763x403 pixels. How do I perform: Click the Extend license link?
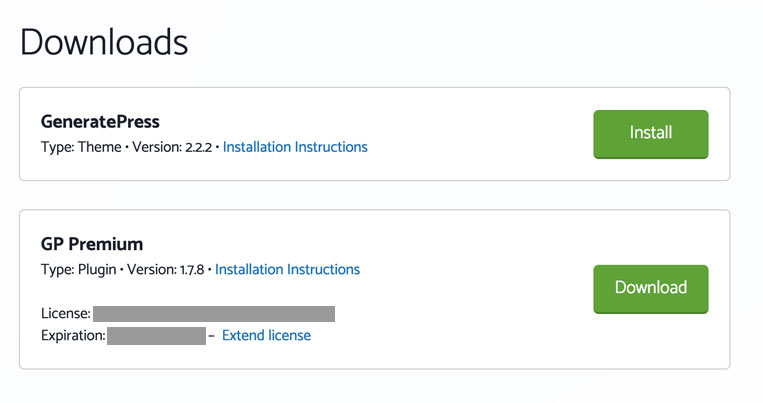pos(266,336)
